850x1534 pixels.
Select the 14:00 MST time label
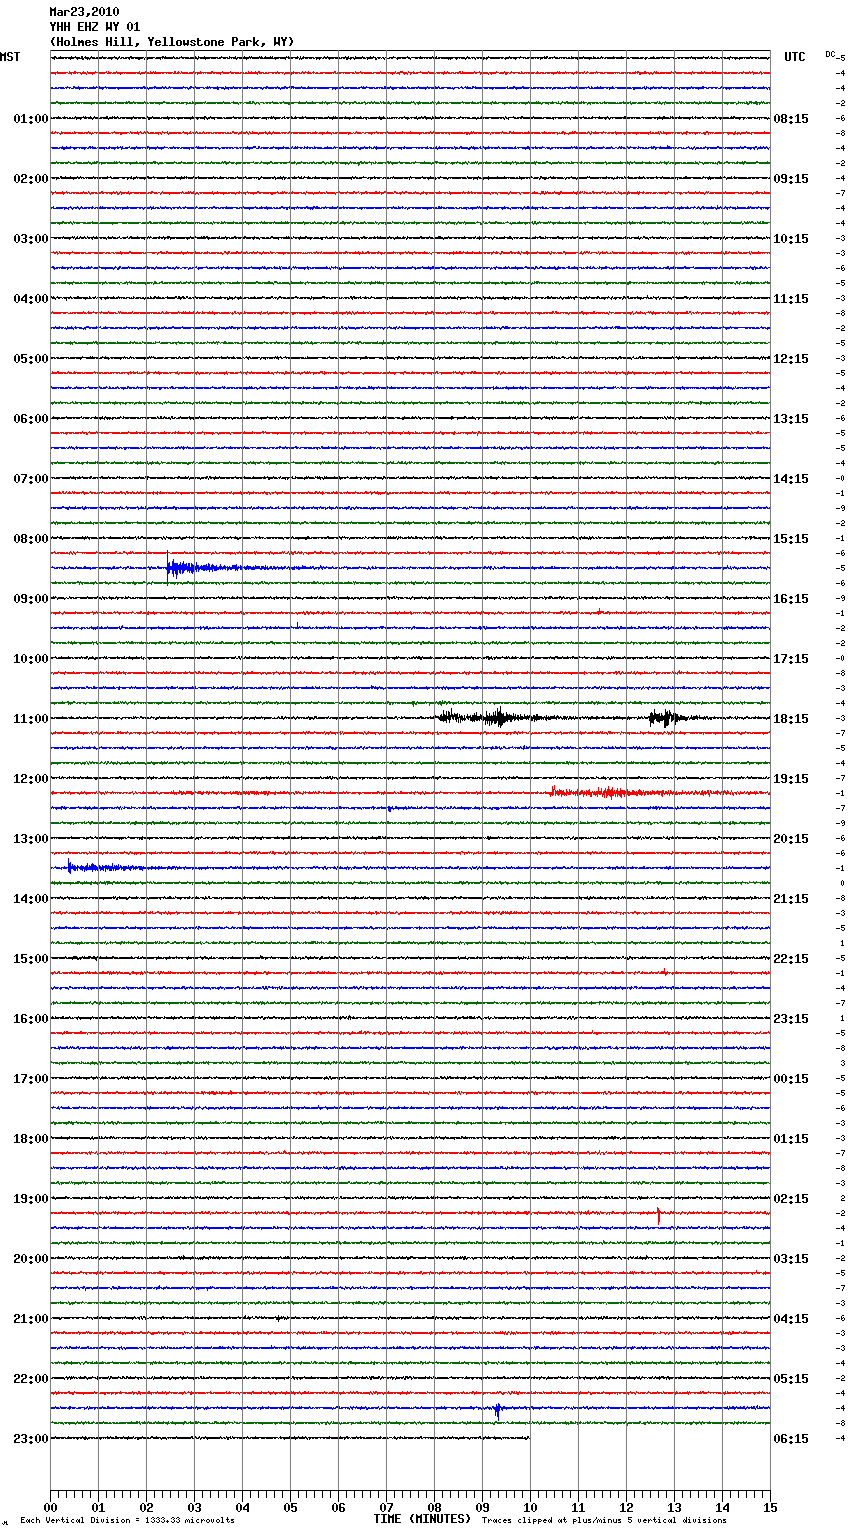click(x=31, y=899)
